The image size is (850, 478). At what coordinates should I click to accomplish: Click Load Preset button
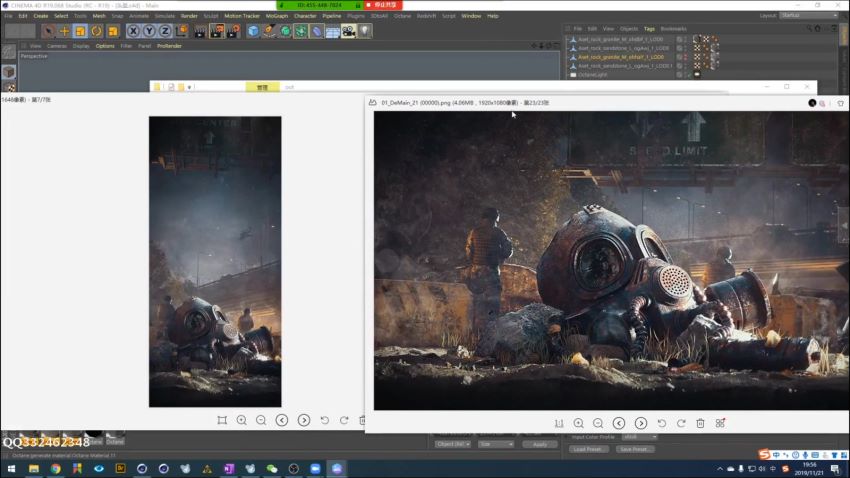588,449
